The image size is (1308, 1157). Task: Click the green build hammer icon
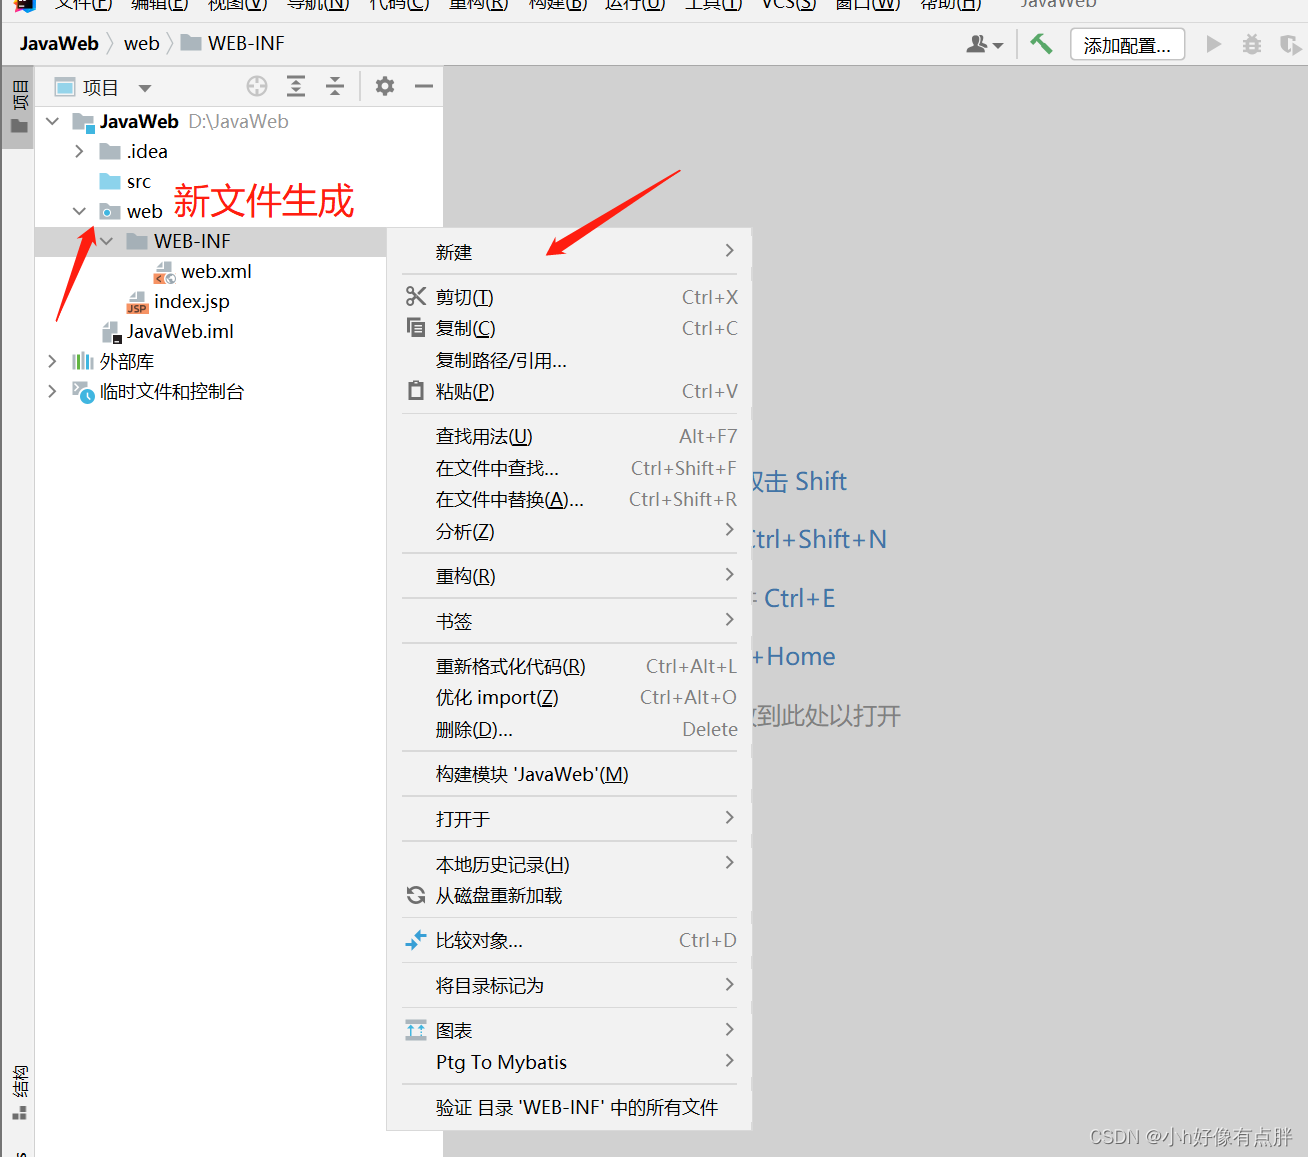coord(1040,44)
